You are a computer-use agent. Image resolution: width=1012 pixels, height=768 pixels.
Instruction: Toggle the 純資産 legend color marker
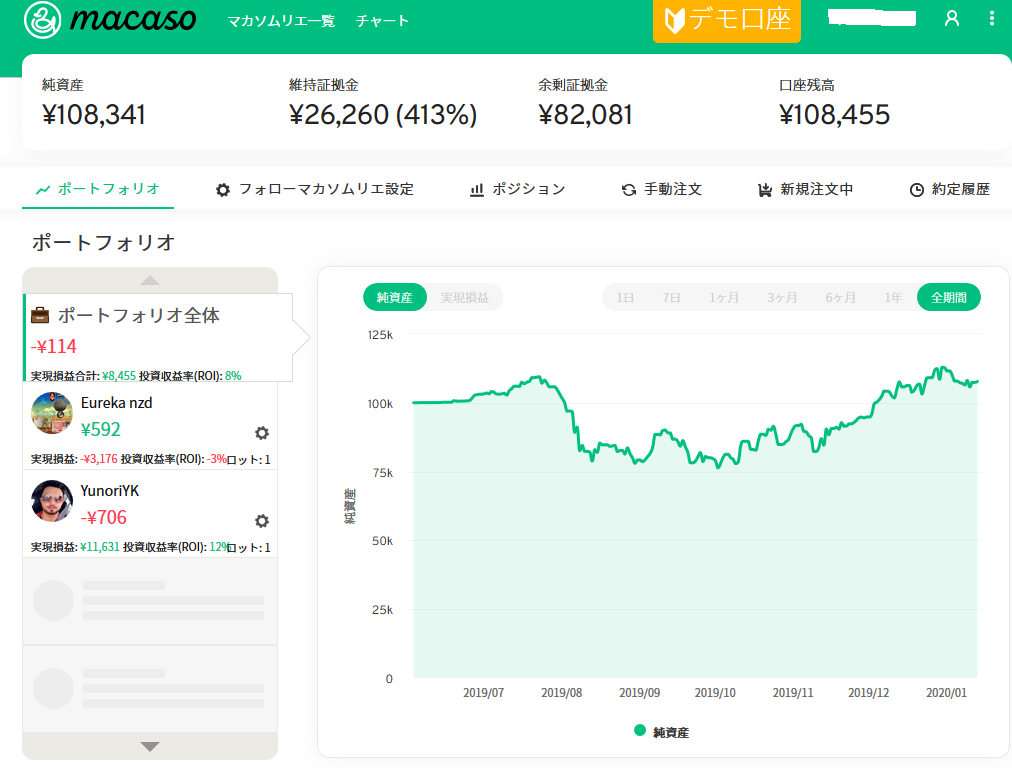click(x=640, y=731)
